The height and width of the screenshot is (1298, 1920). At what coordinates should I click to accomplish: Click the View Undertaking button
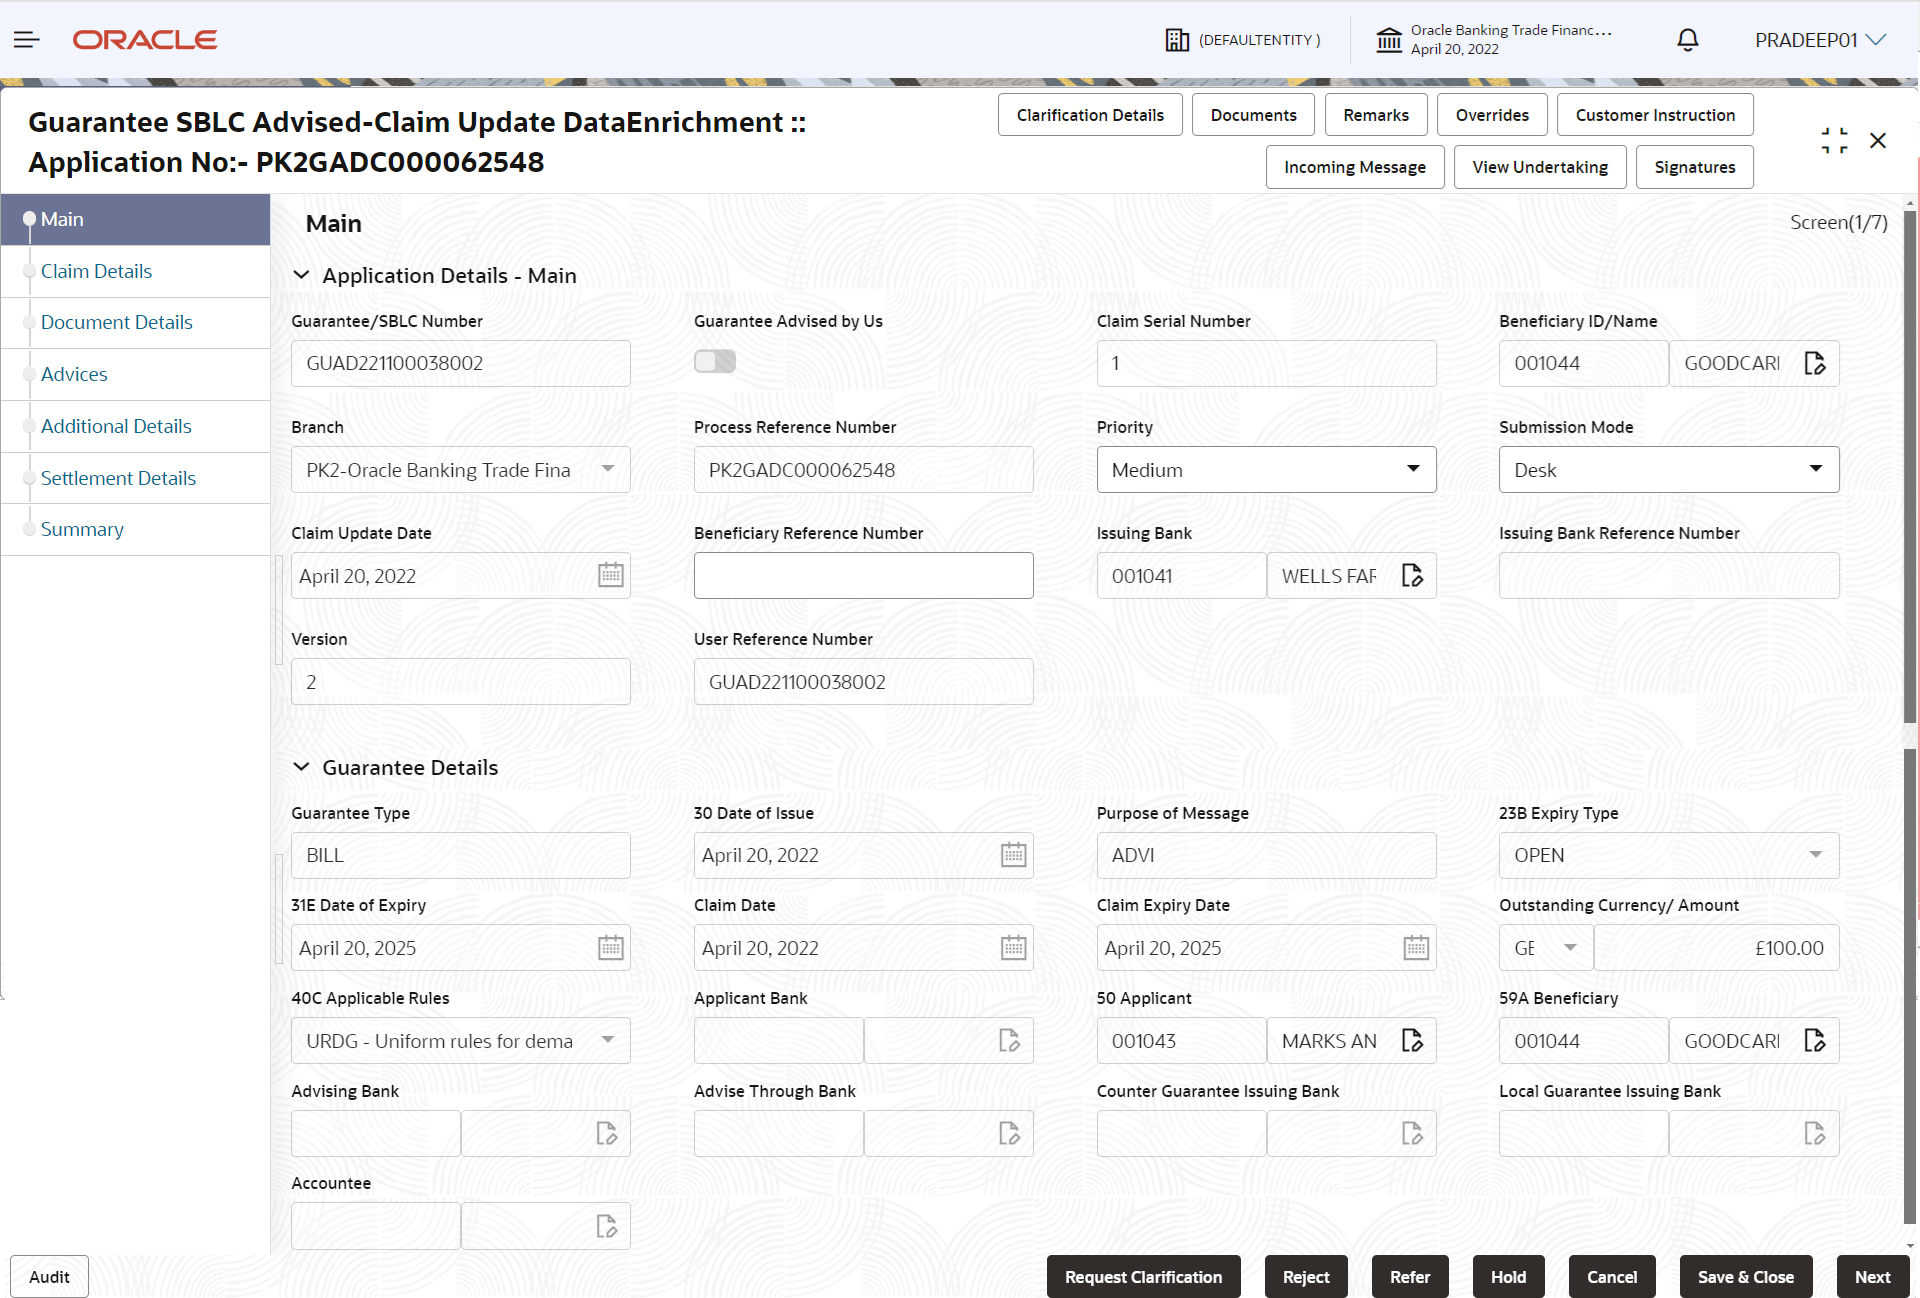coord(1539,167)
